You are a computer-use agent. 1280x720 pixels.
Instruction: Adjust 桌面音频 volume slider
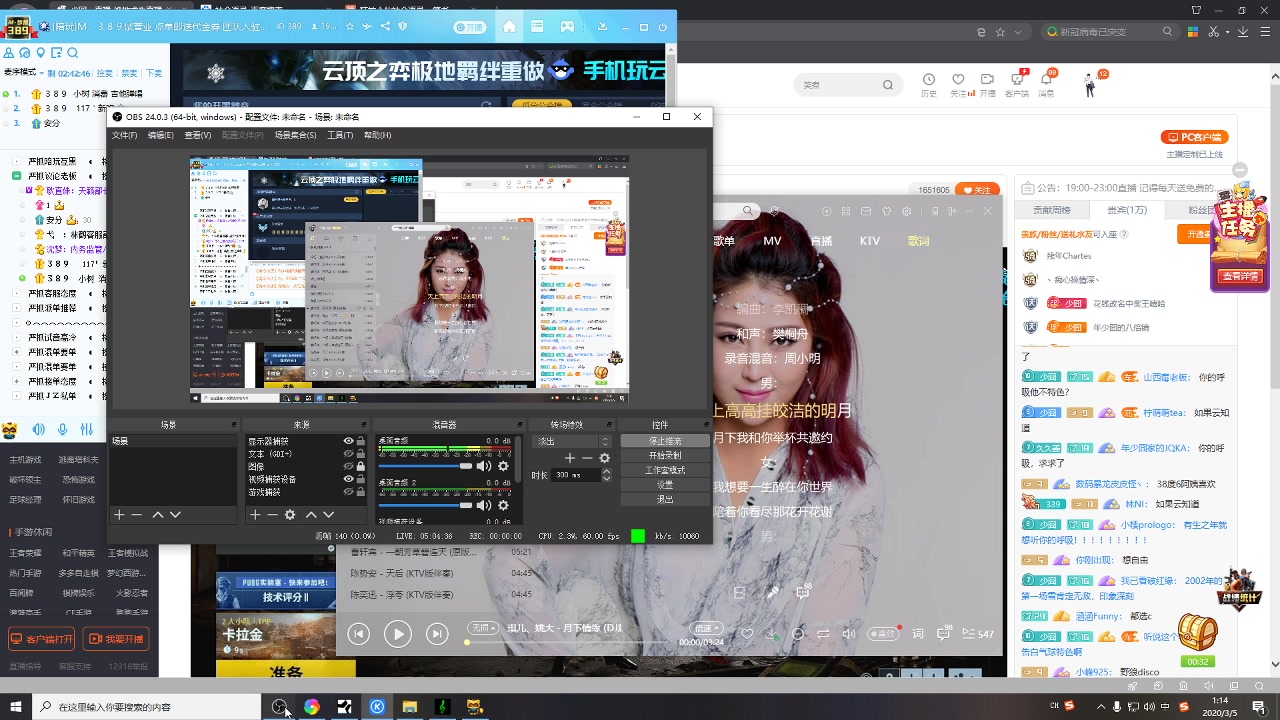pos(425,466)
